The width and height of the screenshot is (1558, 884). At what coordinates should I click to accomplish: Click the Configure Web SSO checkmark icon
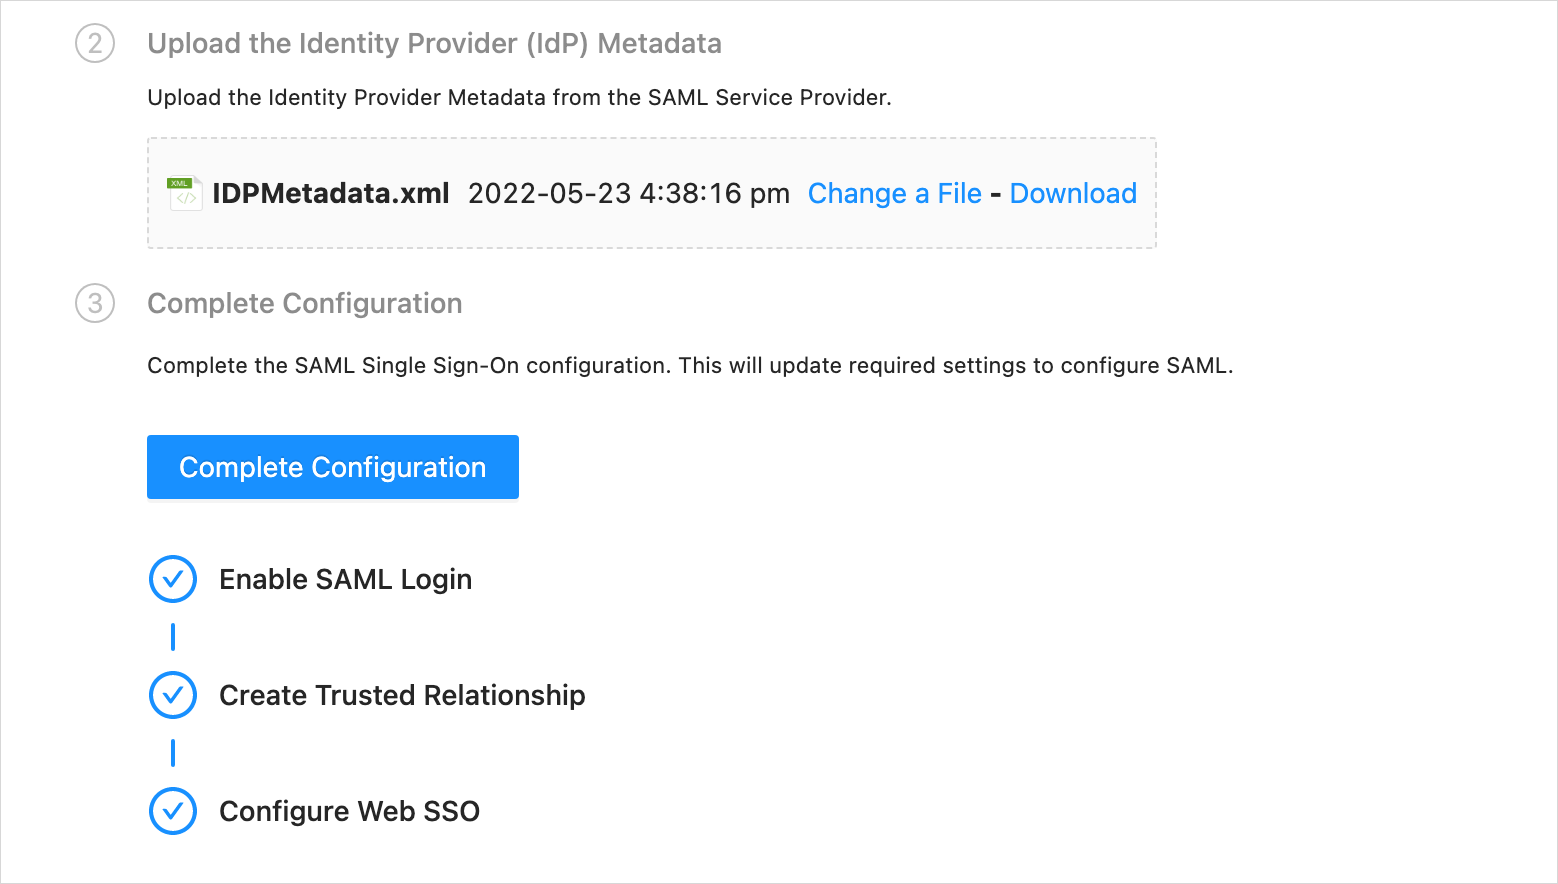click(173, 811)
